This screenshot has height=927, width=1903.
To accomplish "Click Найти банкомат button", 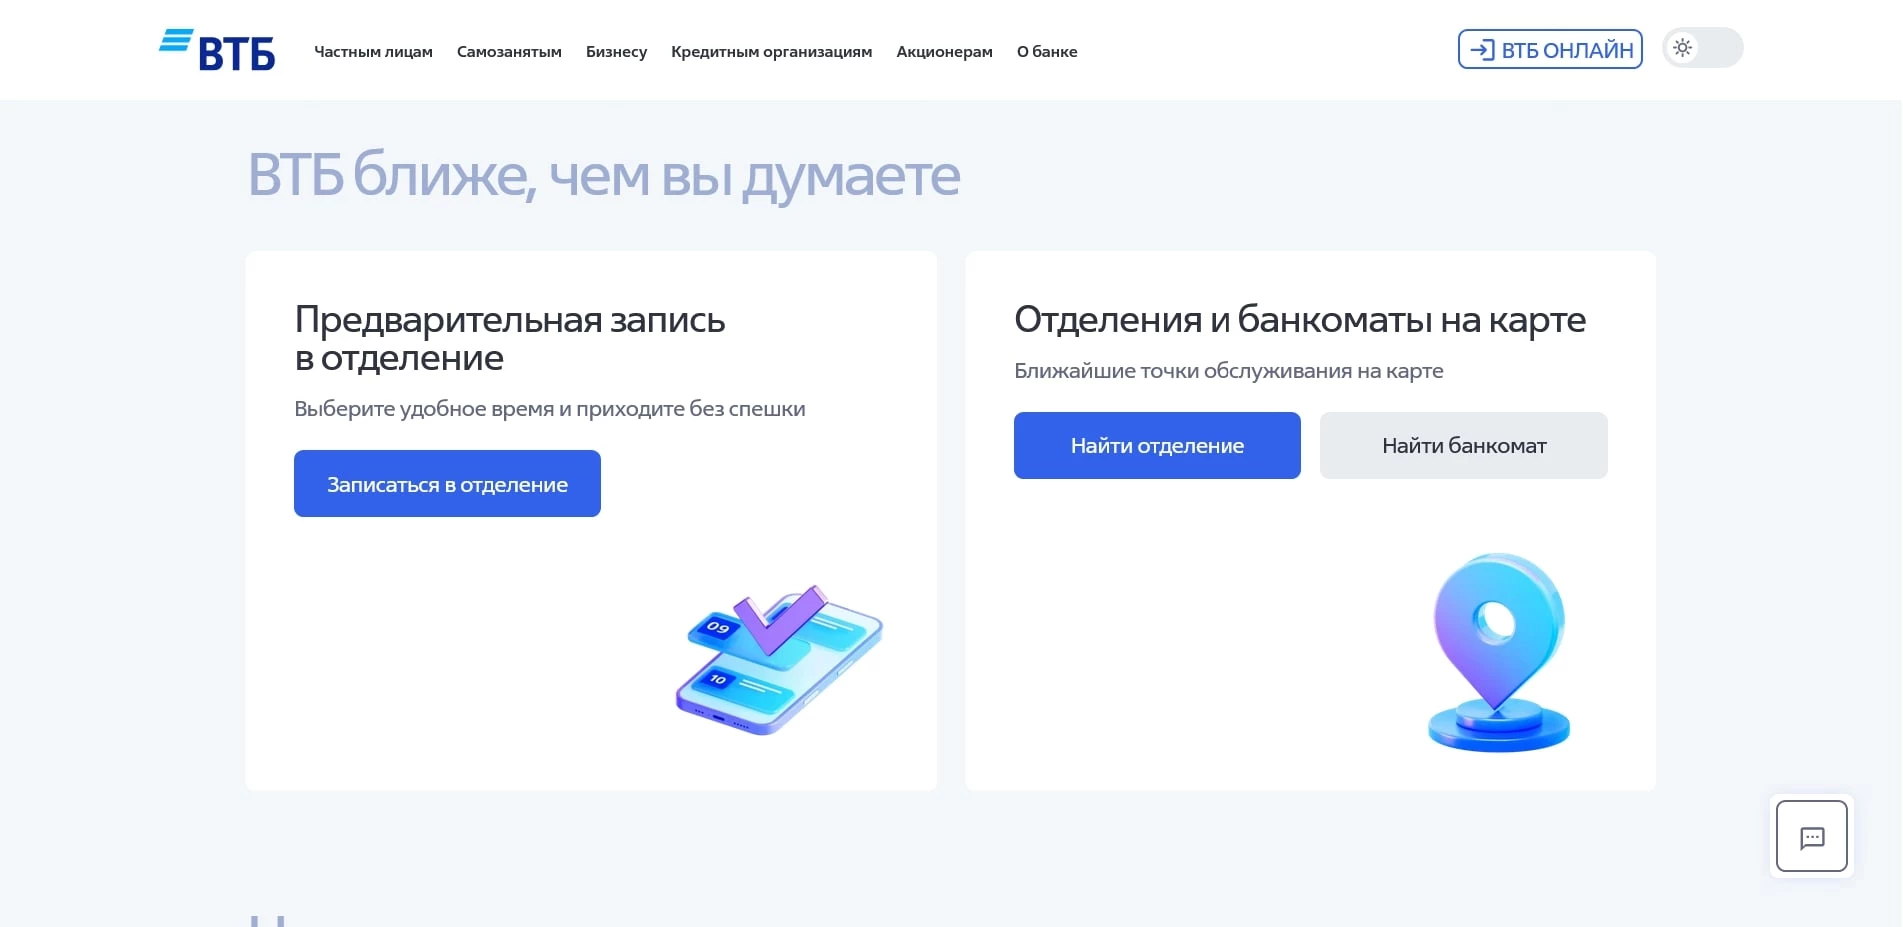I will point(1462,445).
